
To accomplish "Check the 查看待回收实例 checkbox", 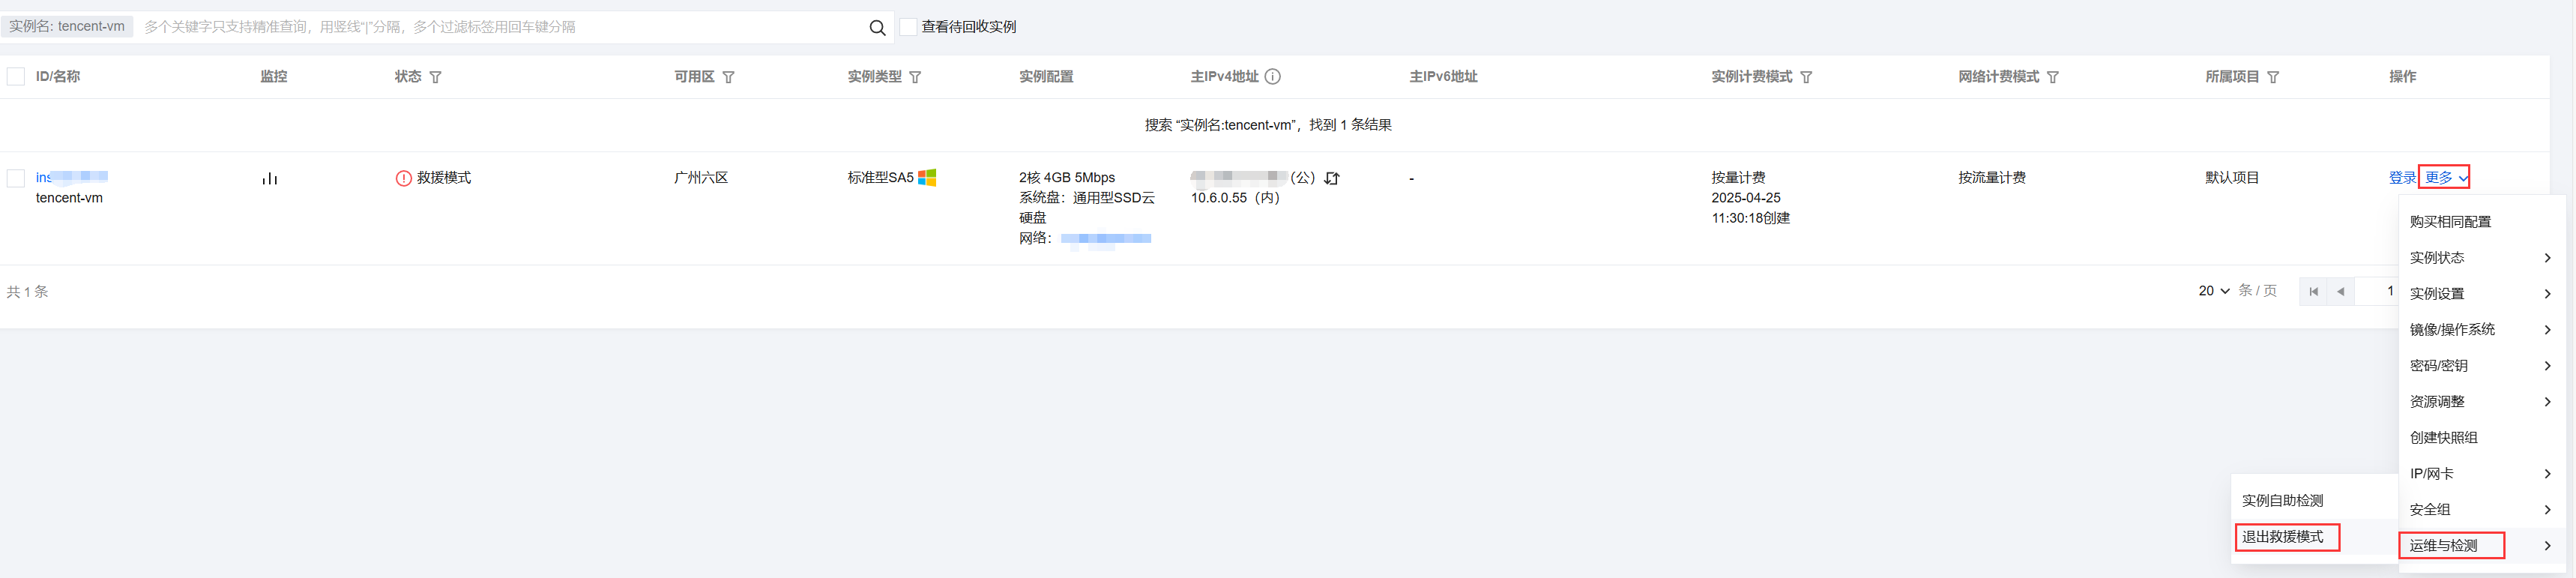I will pyautogui.click(x=908, y=27).
